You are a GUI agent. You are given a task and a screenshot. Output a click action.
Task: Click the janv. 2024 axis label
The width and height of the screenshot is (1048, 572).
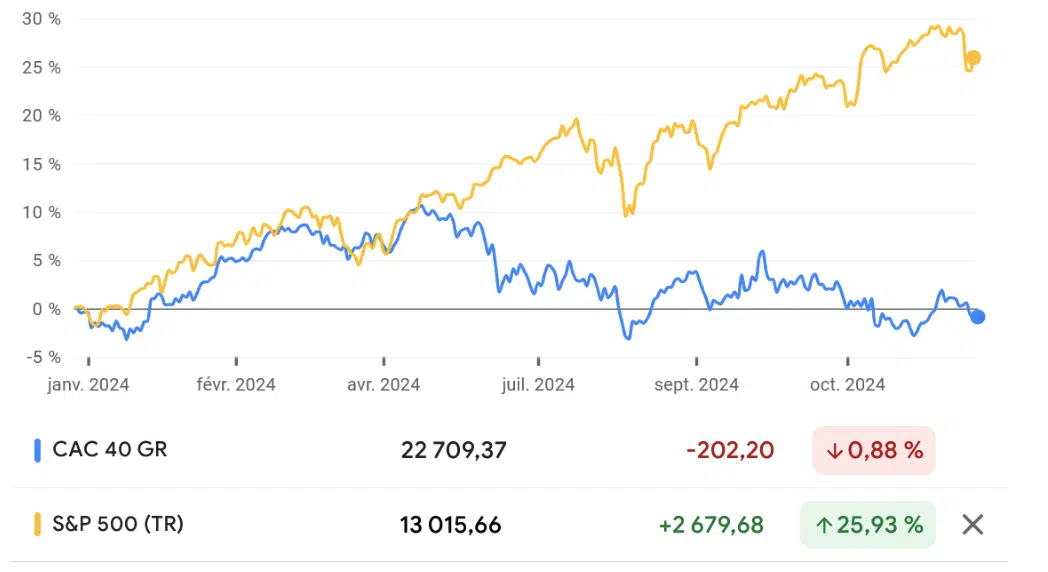tap(89, 385)
